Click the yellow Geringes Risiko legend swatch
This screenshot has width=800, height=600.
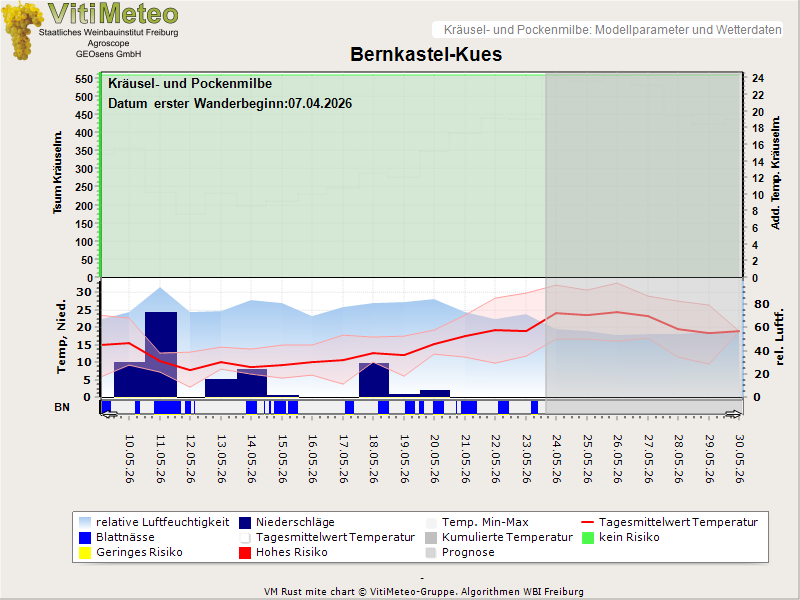85,553
